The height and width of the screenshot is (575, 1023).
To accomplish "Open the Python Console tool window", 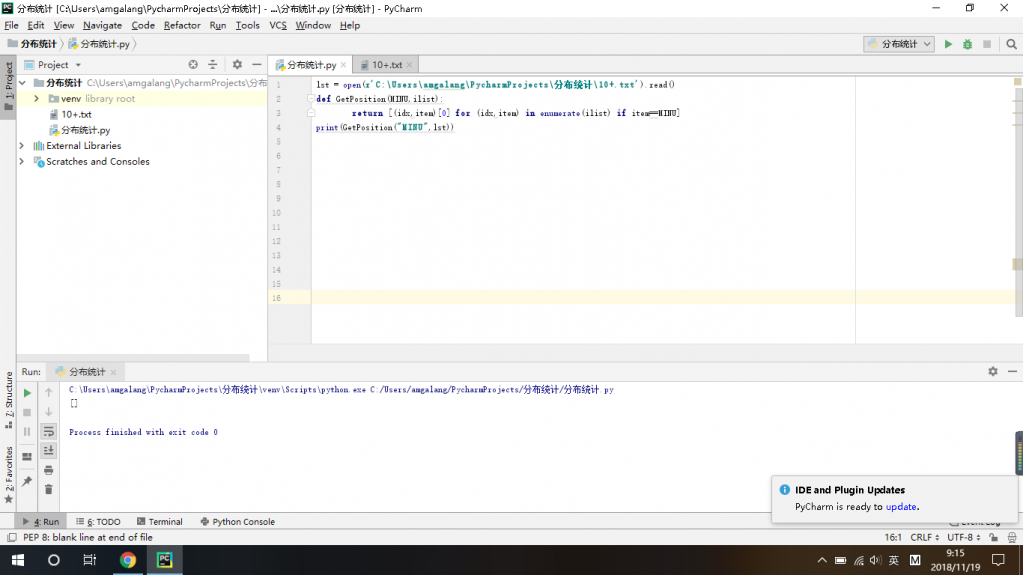I will 237,521.
